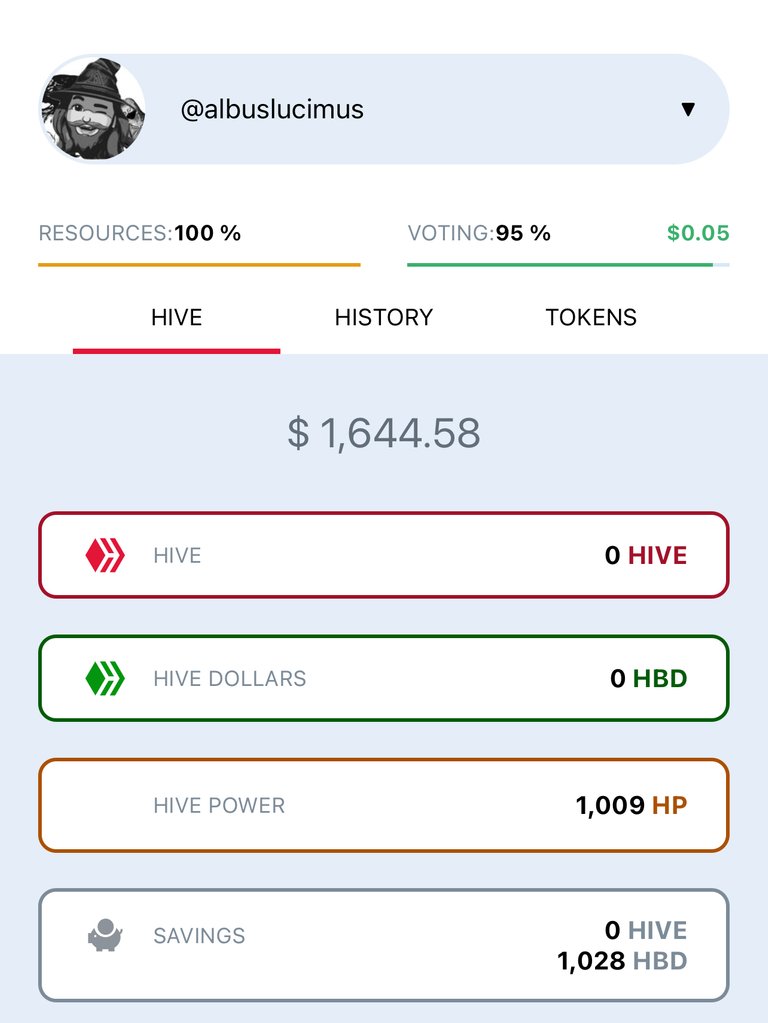
Task: Click the red HIVE logo icon
Action: [105, 555]
